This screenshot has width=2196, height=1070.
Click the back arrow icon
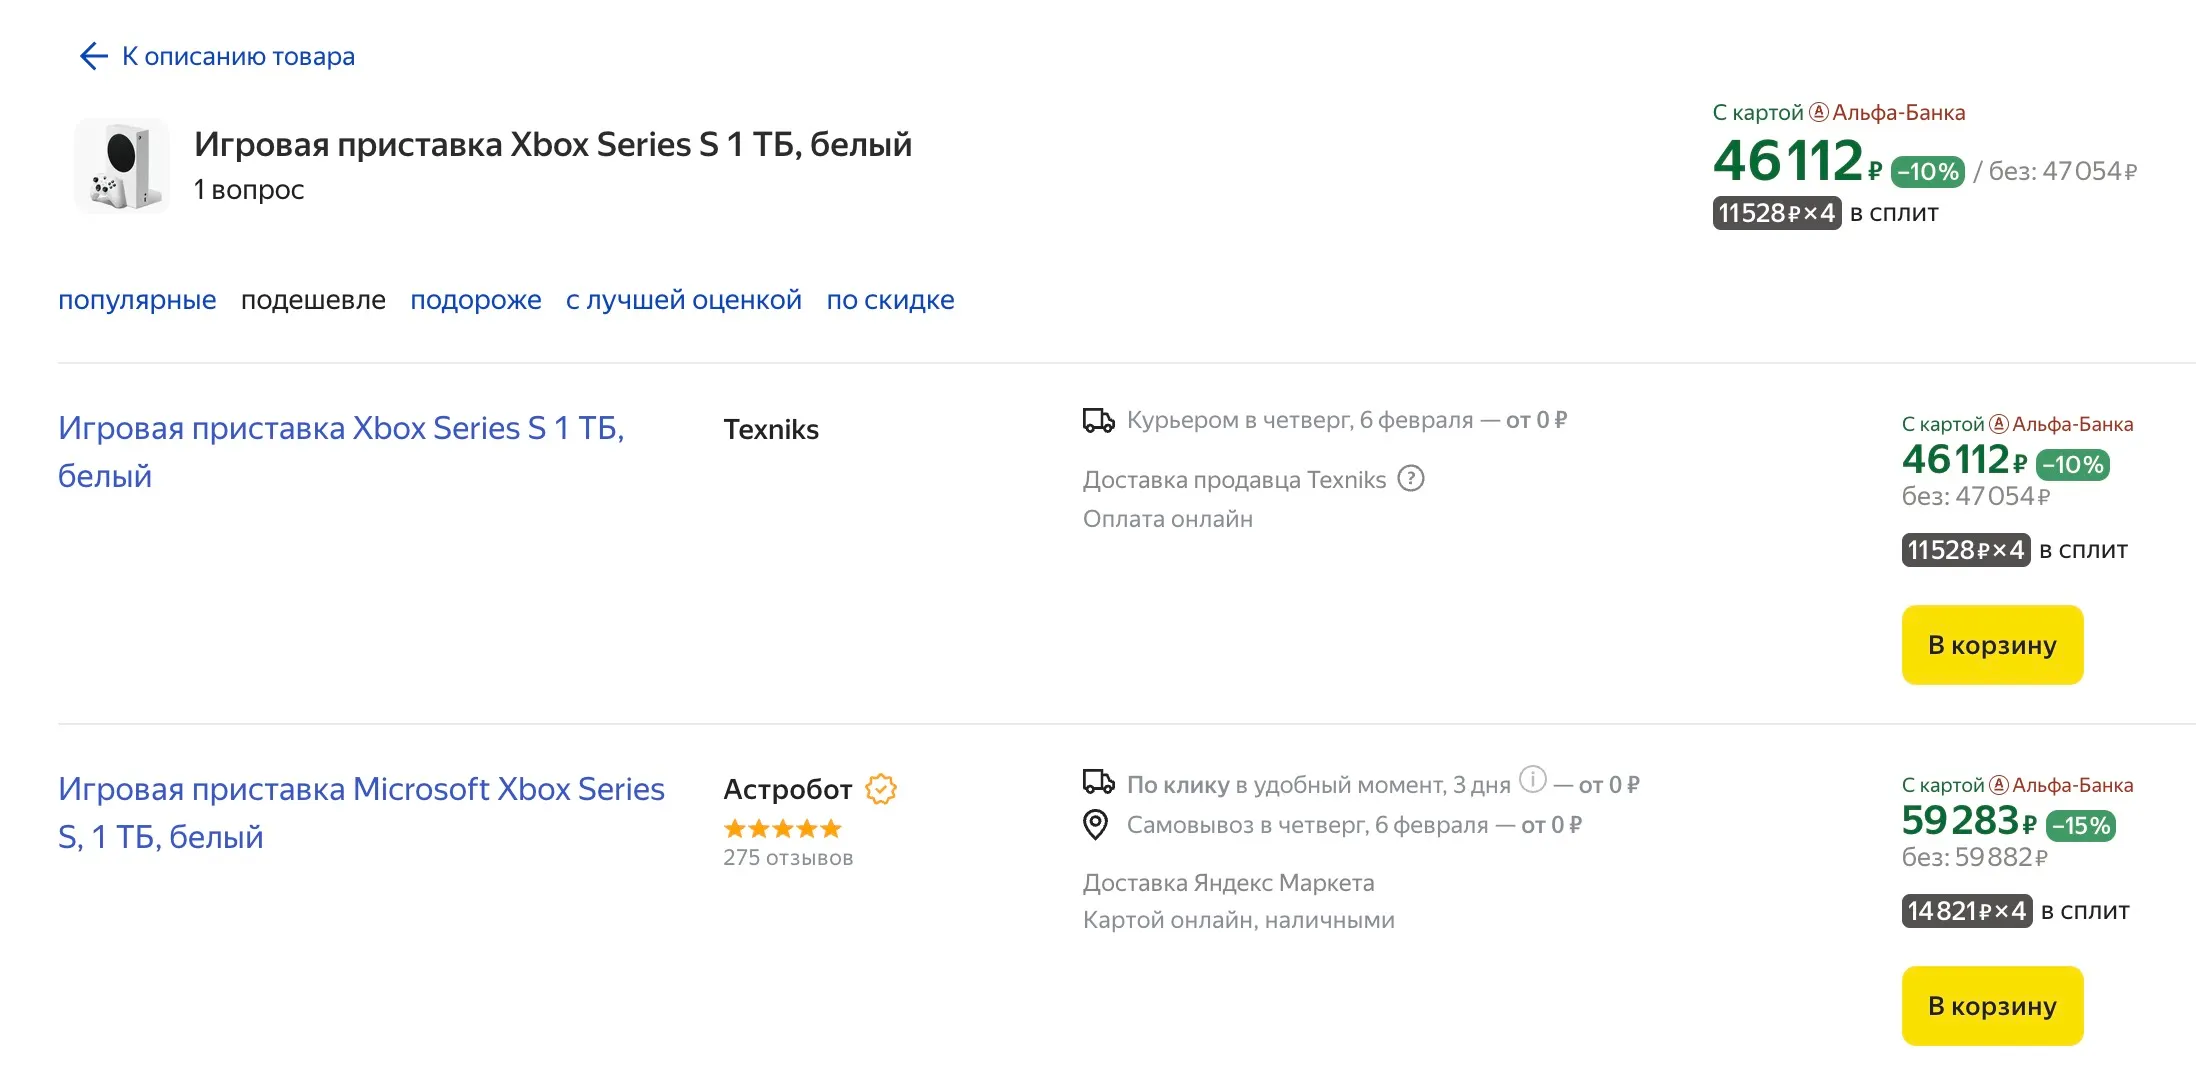94,56
